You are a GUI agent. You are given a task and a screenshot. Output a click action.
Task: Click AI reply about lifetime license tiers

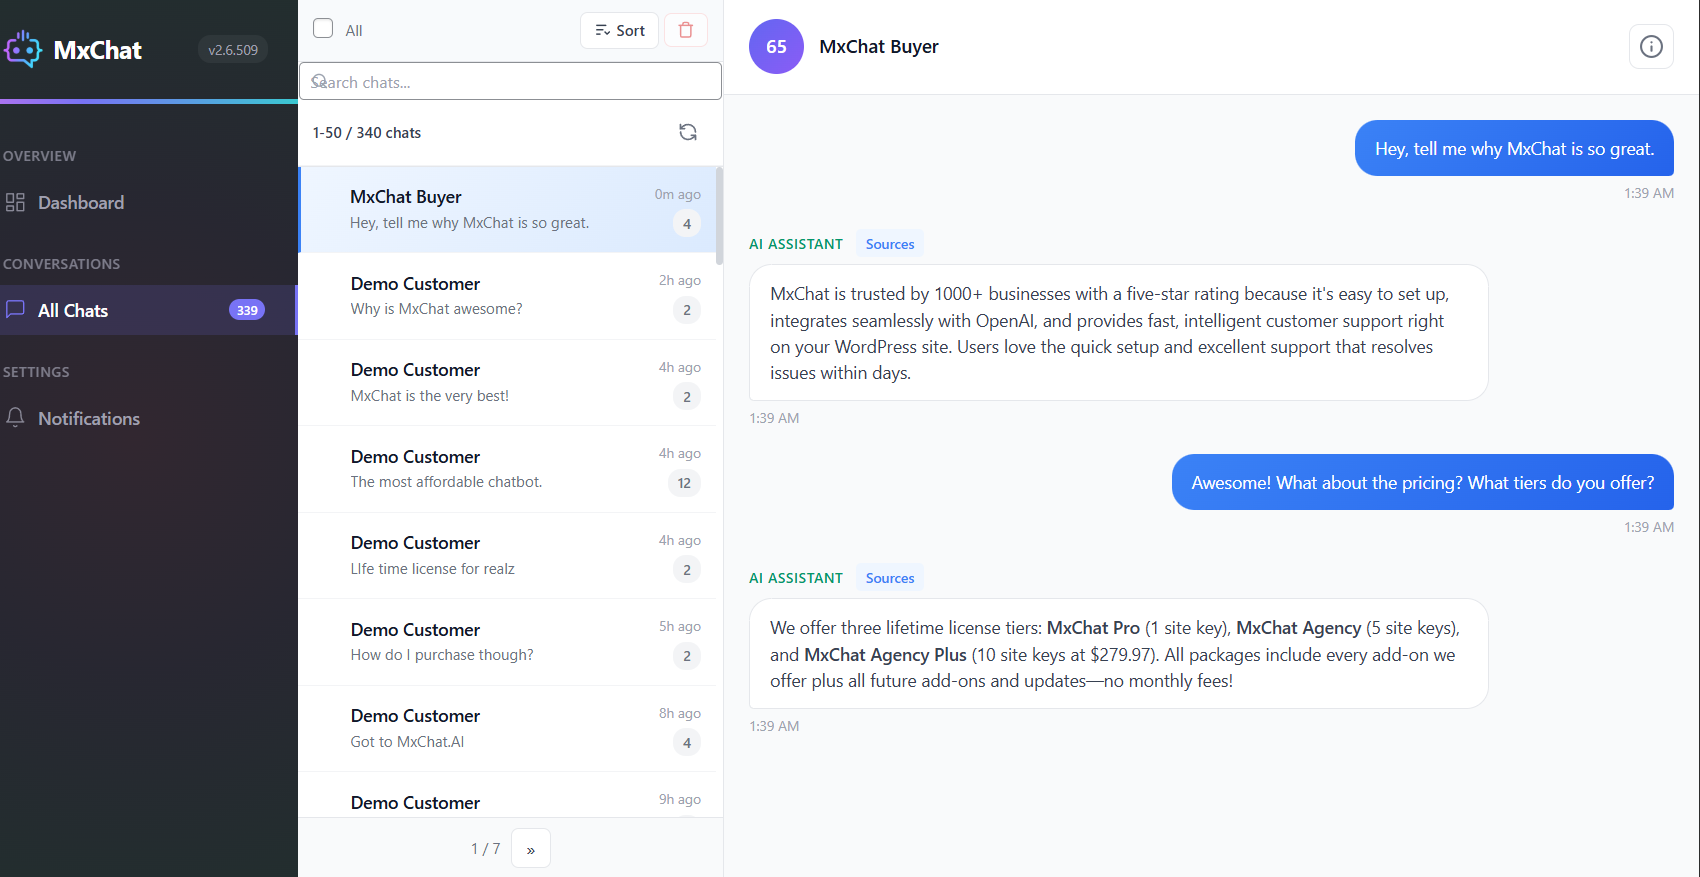click(1118, 654)
